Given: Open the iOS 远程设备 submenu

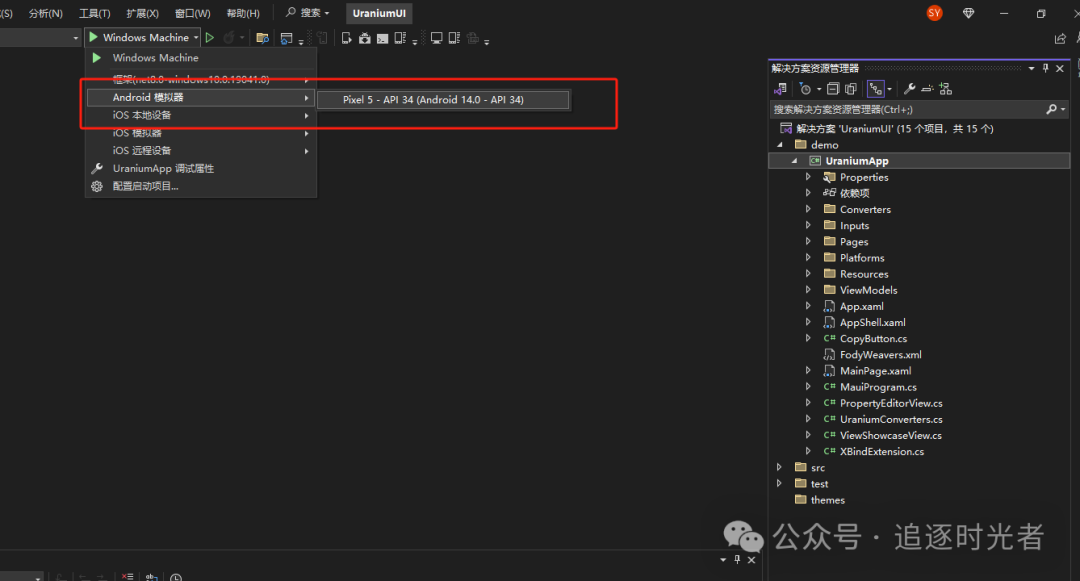Looking at the screenshot, I should coord(200,151).
